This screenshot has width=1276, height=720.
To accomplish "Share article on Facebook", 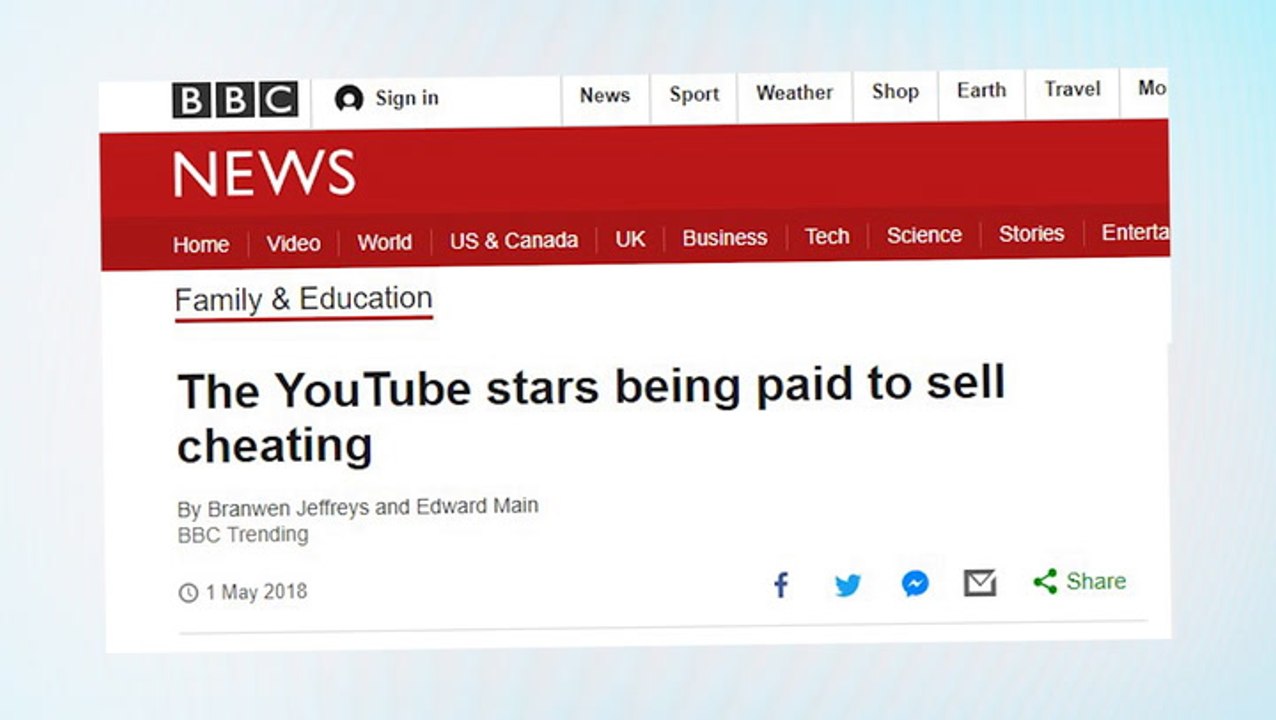I will (781, 585).
